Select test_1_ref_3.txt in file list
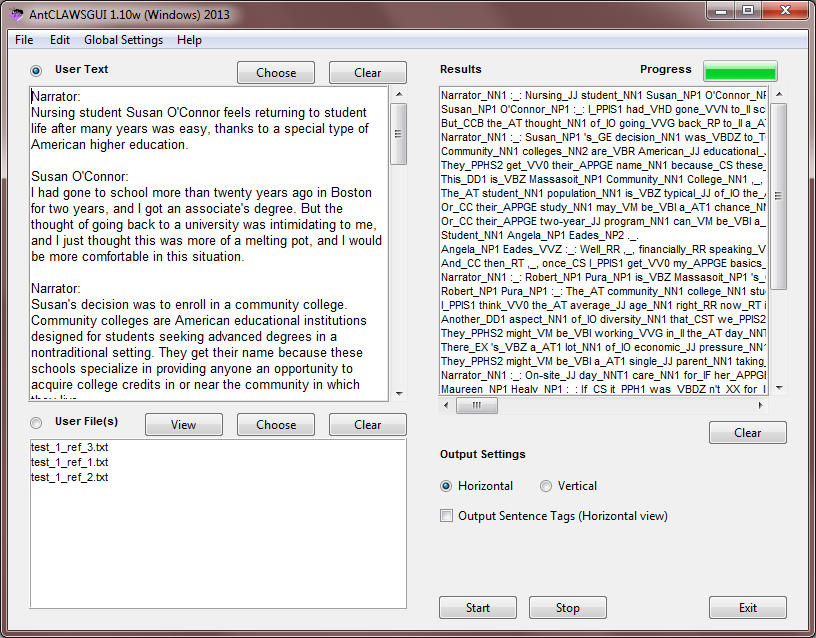Screen dimensions: 816x638 click(x=69, y=448)
